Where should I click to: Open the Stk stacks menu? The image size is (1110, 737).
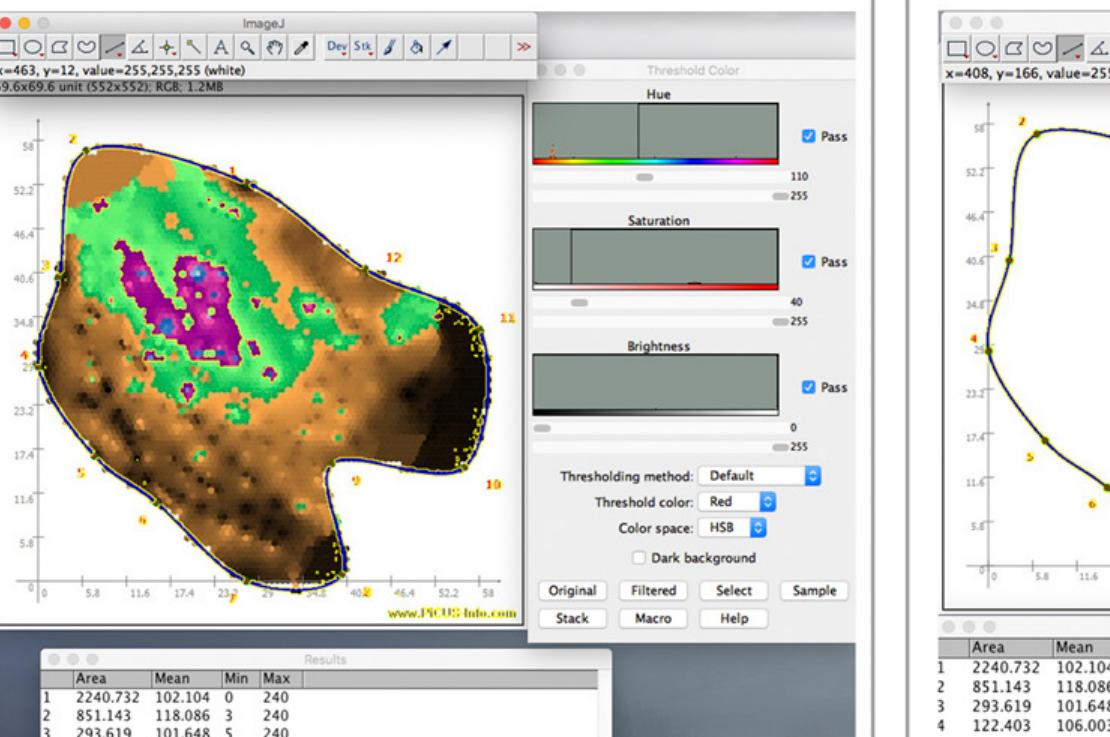[362, 47]
